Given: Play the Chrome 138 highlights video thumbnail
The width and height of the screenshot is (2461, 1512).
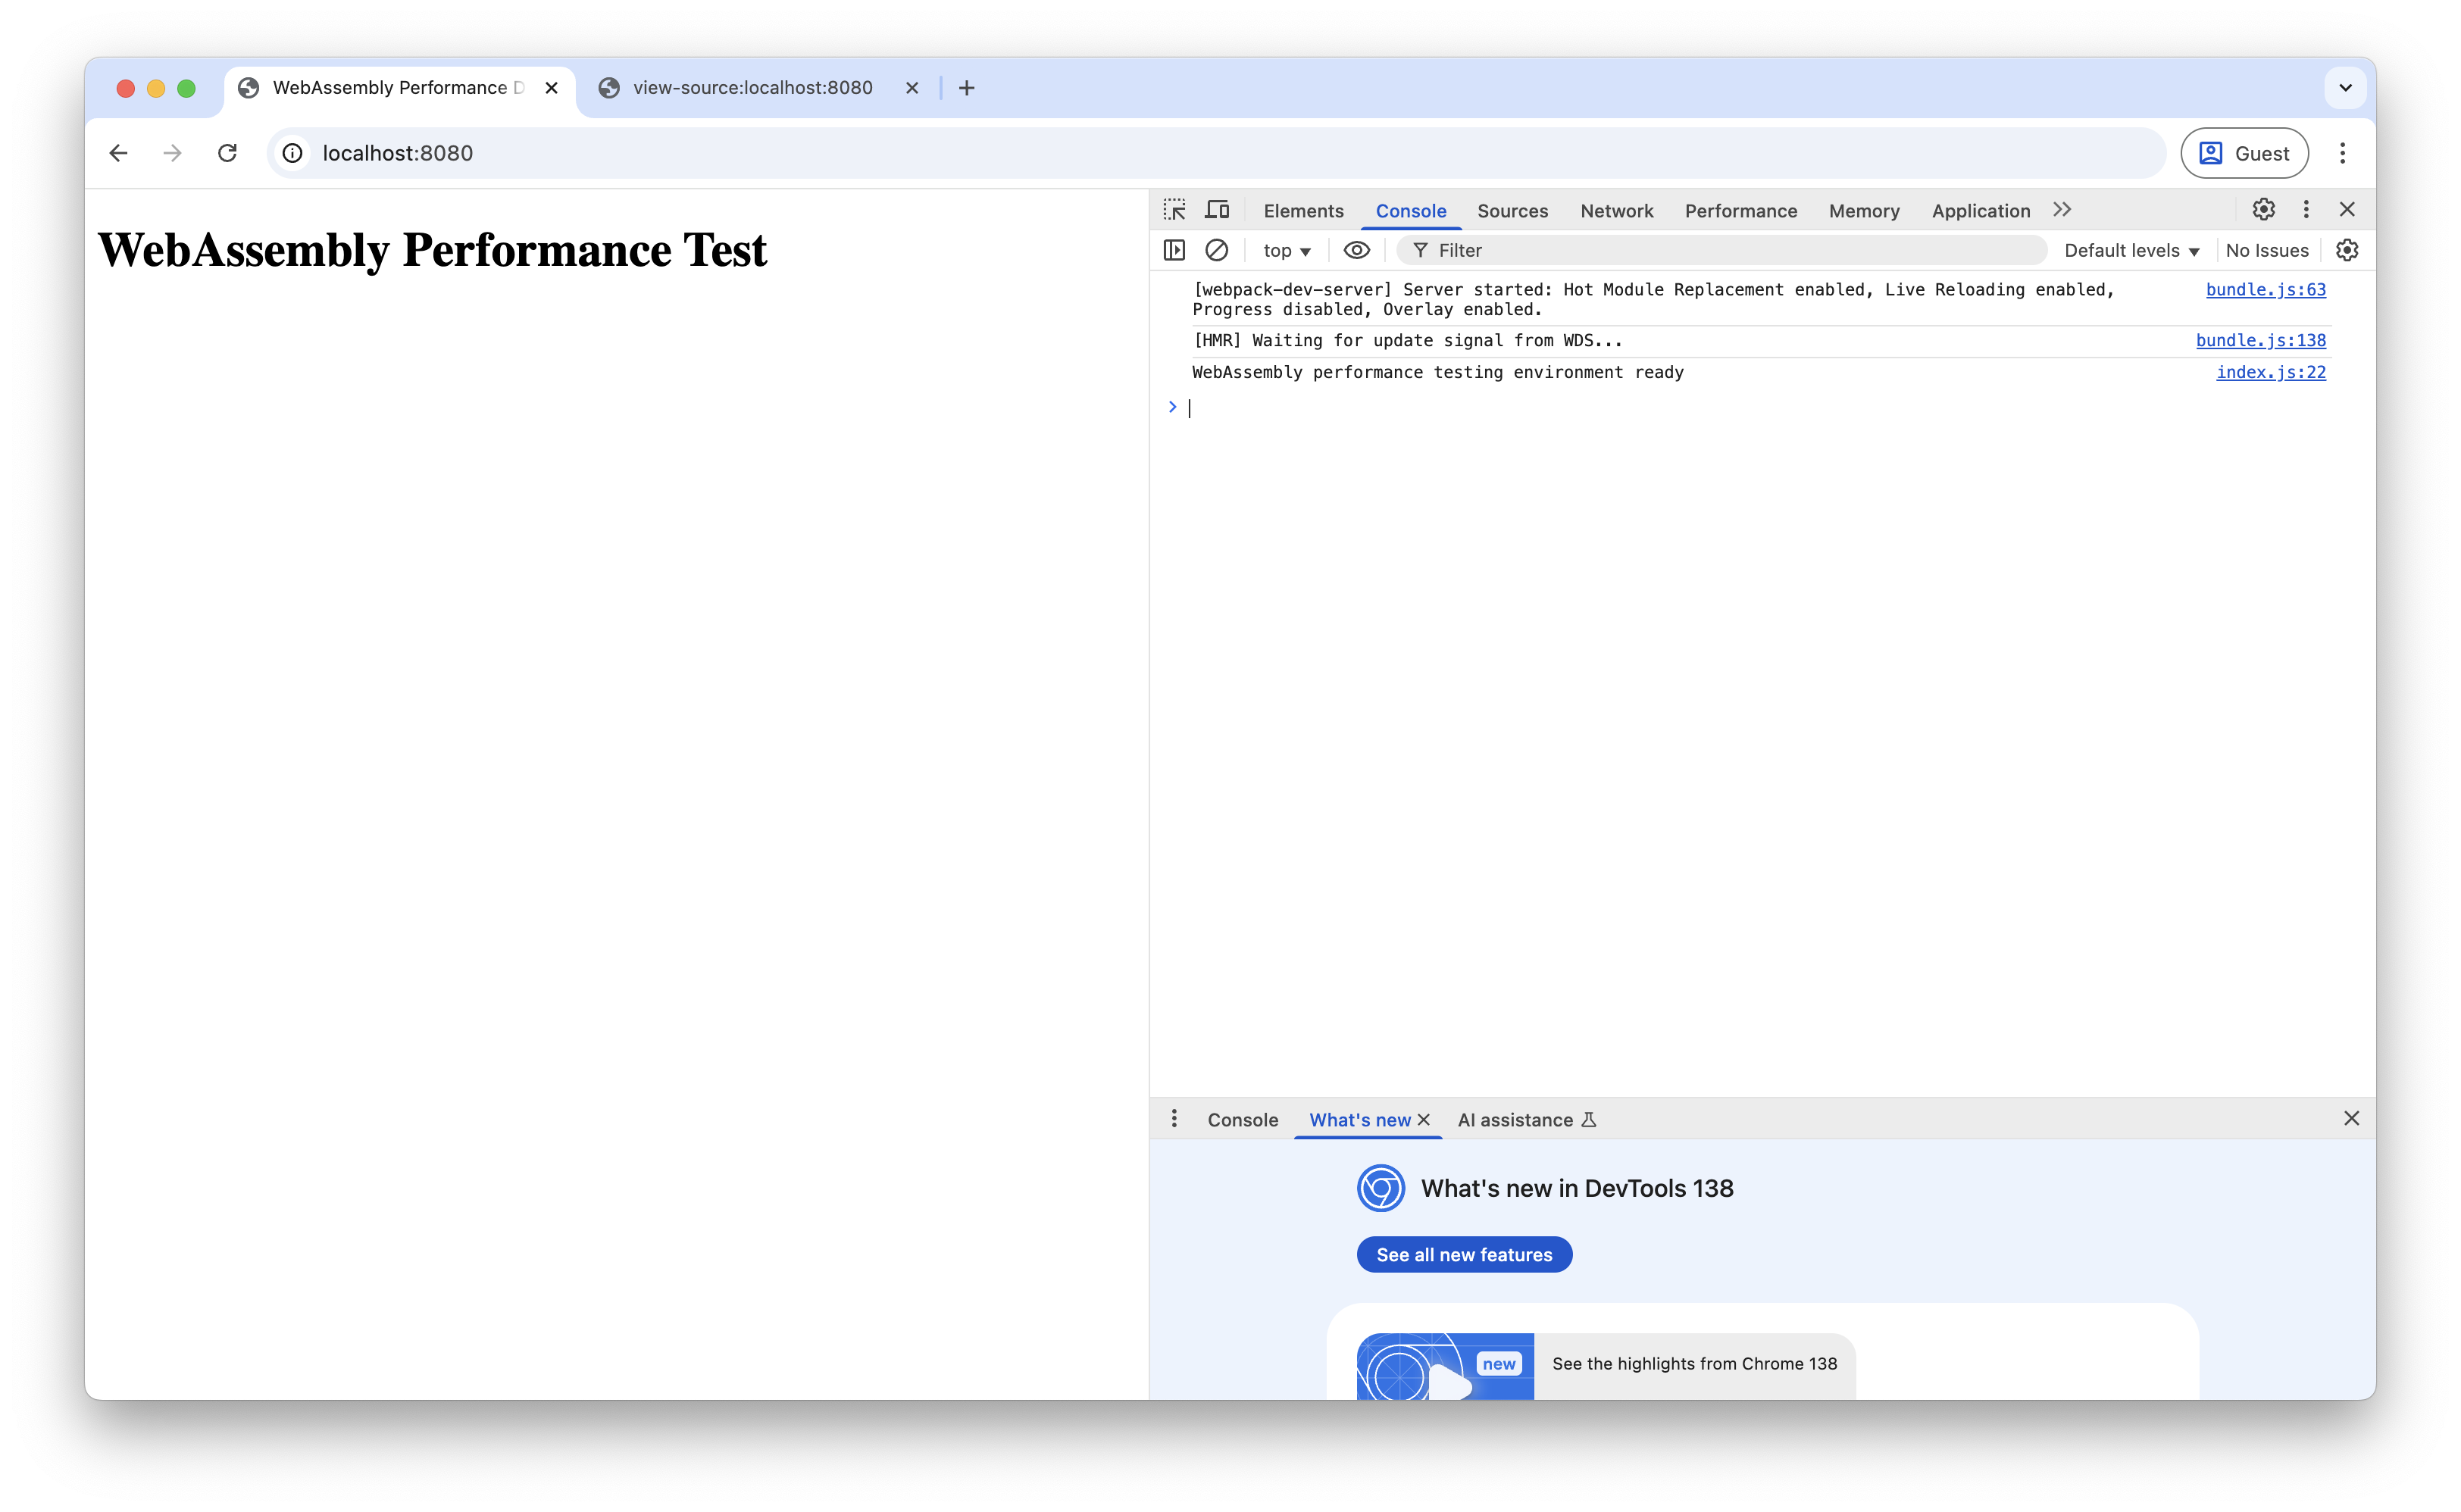Looking at the screenshot, I should pyautogui.click(x=1445, y=1372).
